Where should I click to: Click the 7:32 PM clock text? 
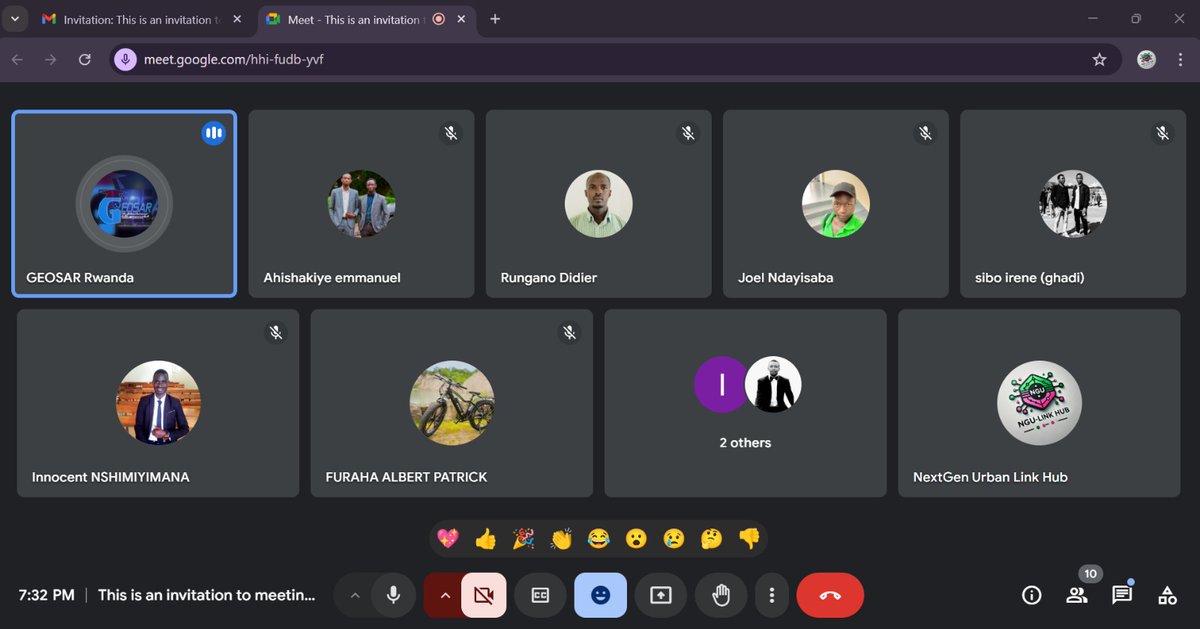click(46, 595)
